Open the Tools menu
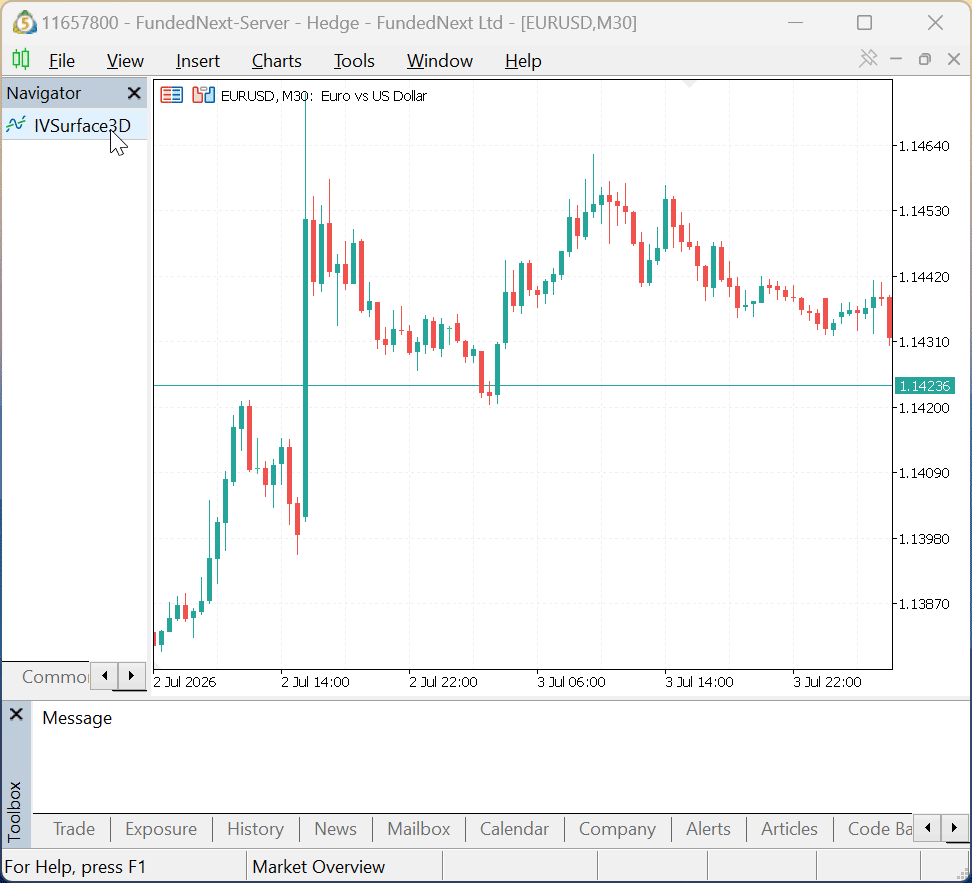972x883 pixels. pyautogui.click(x=354, y=61)
